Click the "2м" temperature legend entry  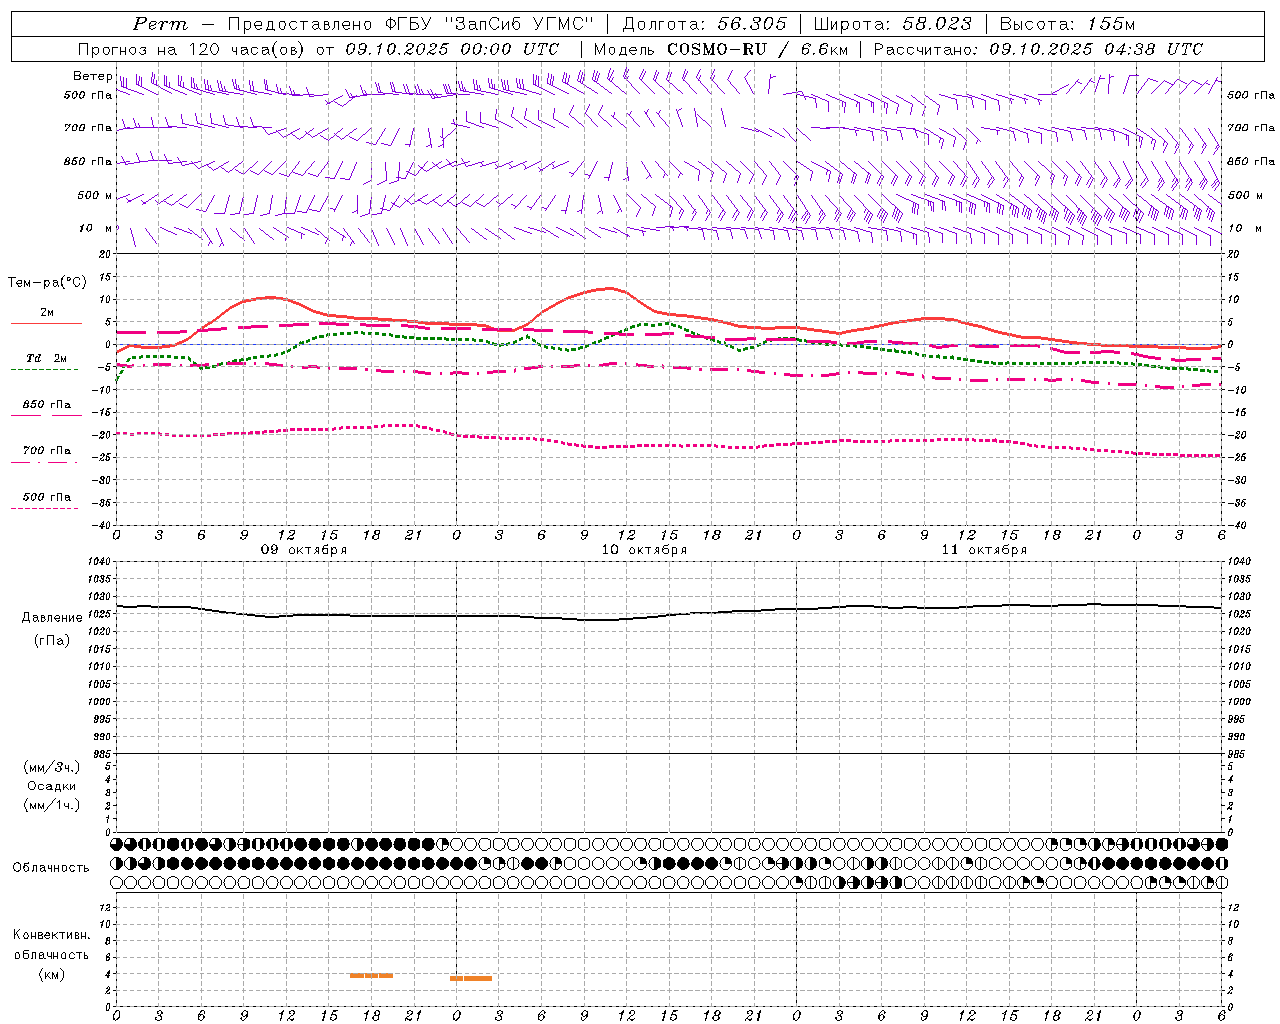click(x=47, y=313)
